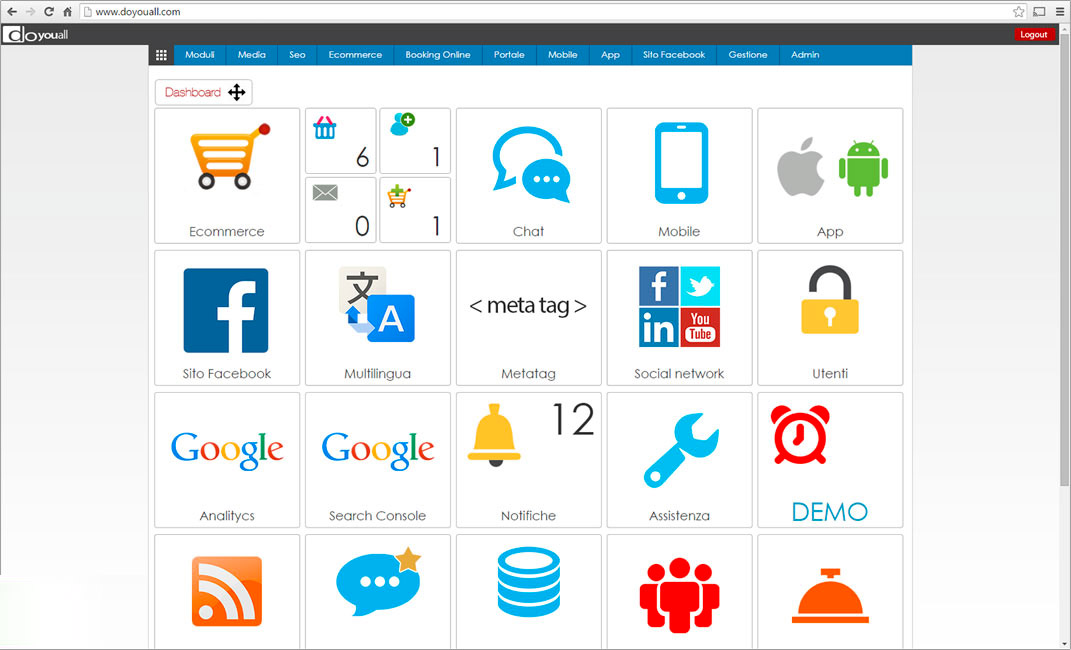
Task: Click the speech bubble with star tile
Action: [378, 592]
